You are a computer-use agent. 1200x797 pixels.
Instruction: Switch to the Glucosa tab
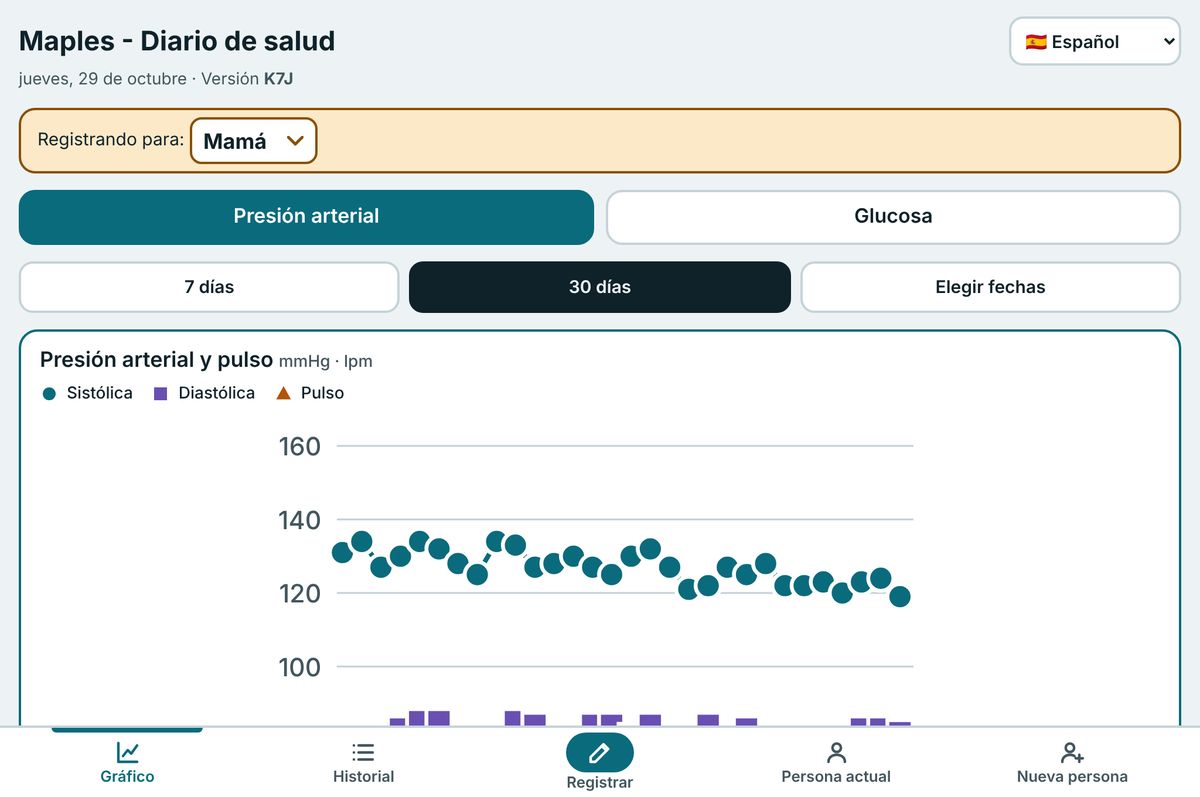point(893,217)
